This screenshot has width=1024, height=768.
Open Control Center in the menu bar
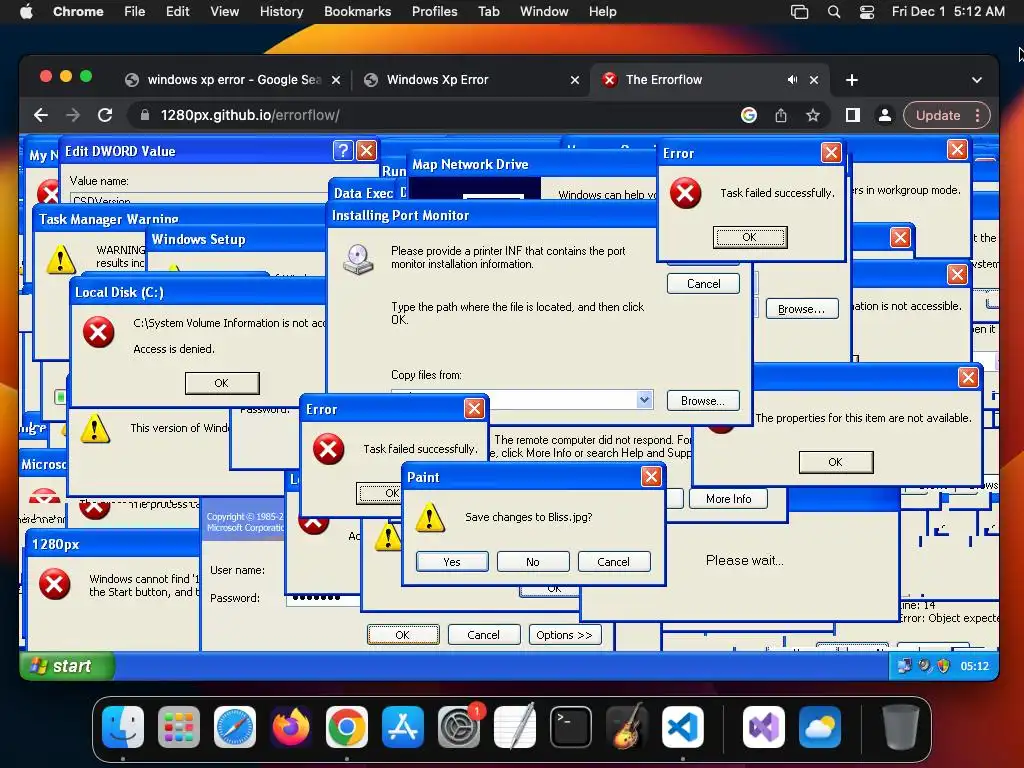[867, 11]
